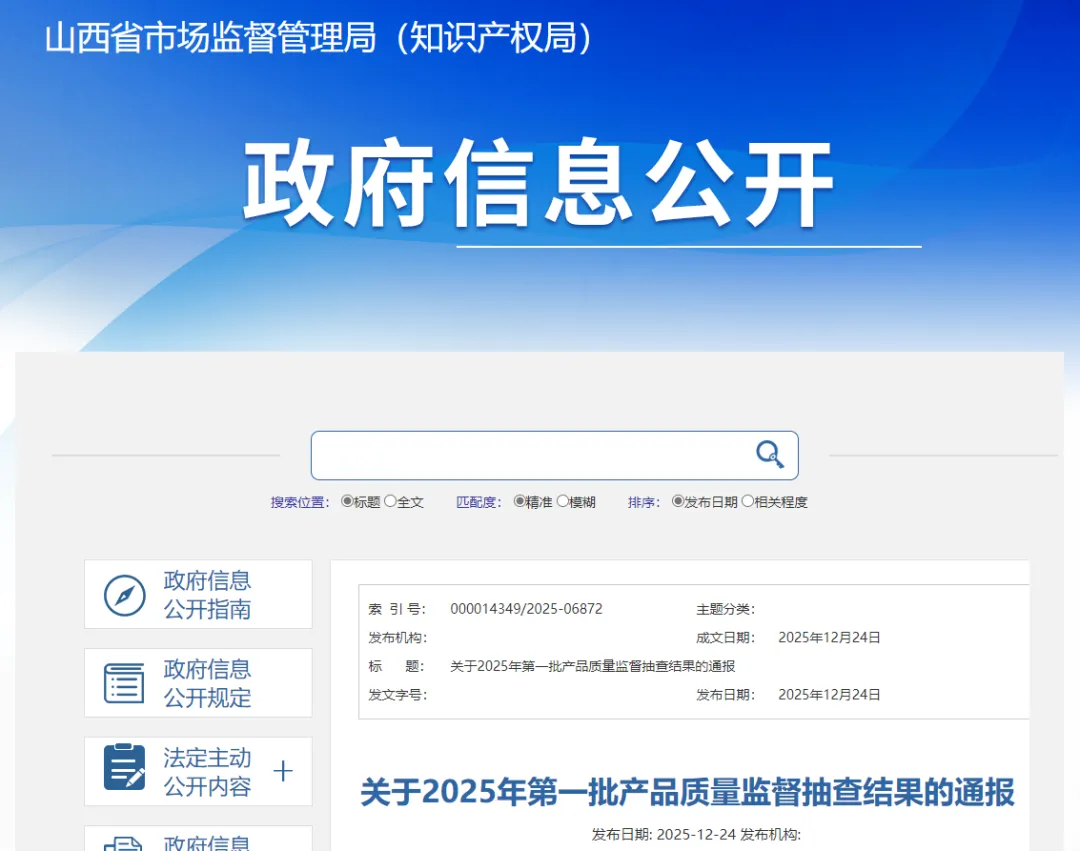This screenshot has width=1080, height=851.
Task: Click the compass icon for 政府信息公开指南
Action: point(125,595)
